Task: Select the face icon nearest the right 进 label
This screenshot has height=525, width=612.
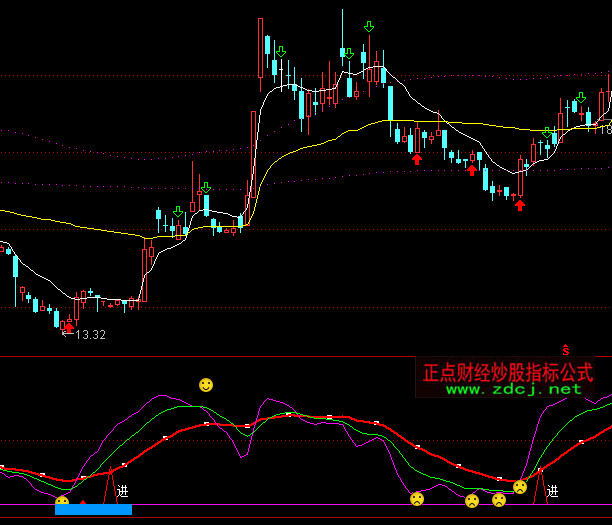Action: pyautogui.click(x=520, y=487)
